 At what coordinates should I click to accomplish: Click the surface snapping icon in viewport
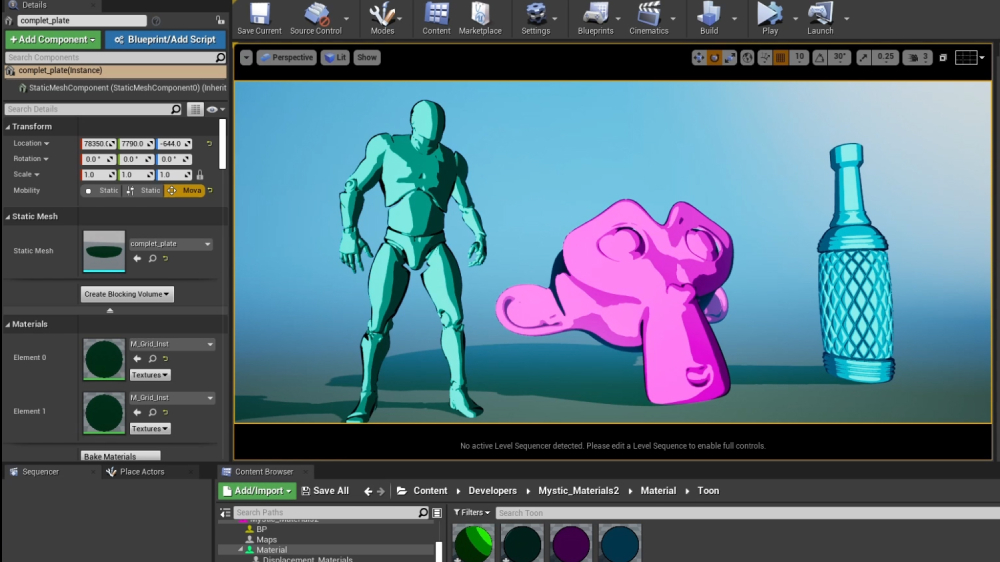tap(765, 57)
